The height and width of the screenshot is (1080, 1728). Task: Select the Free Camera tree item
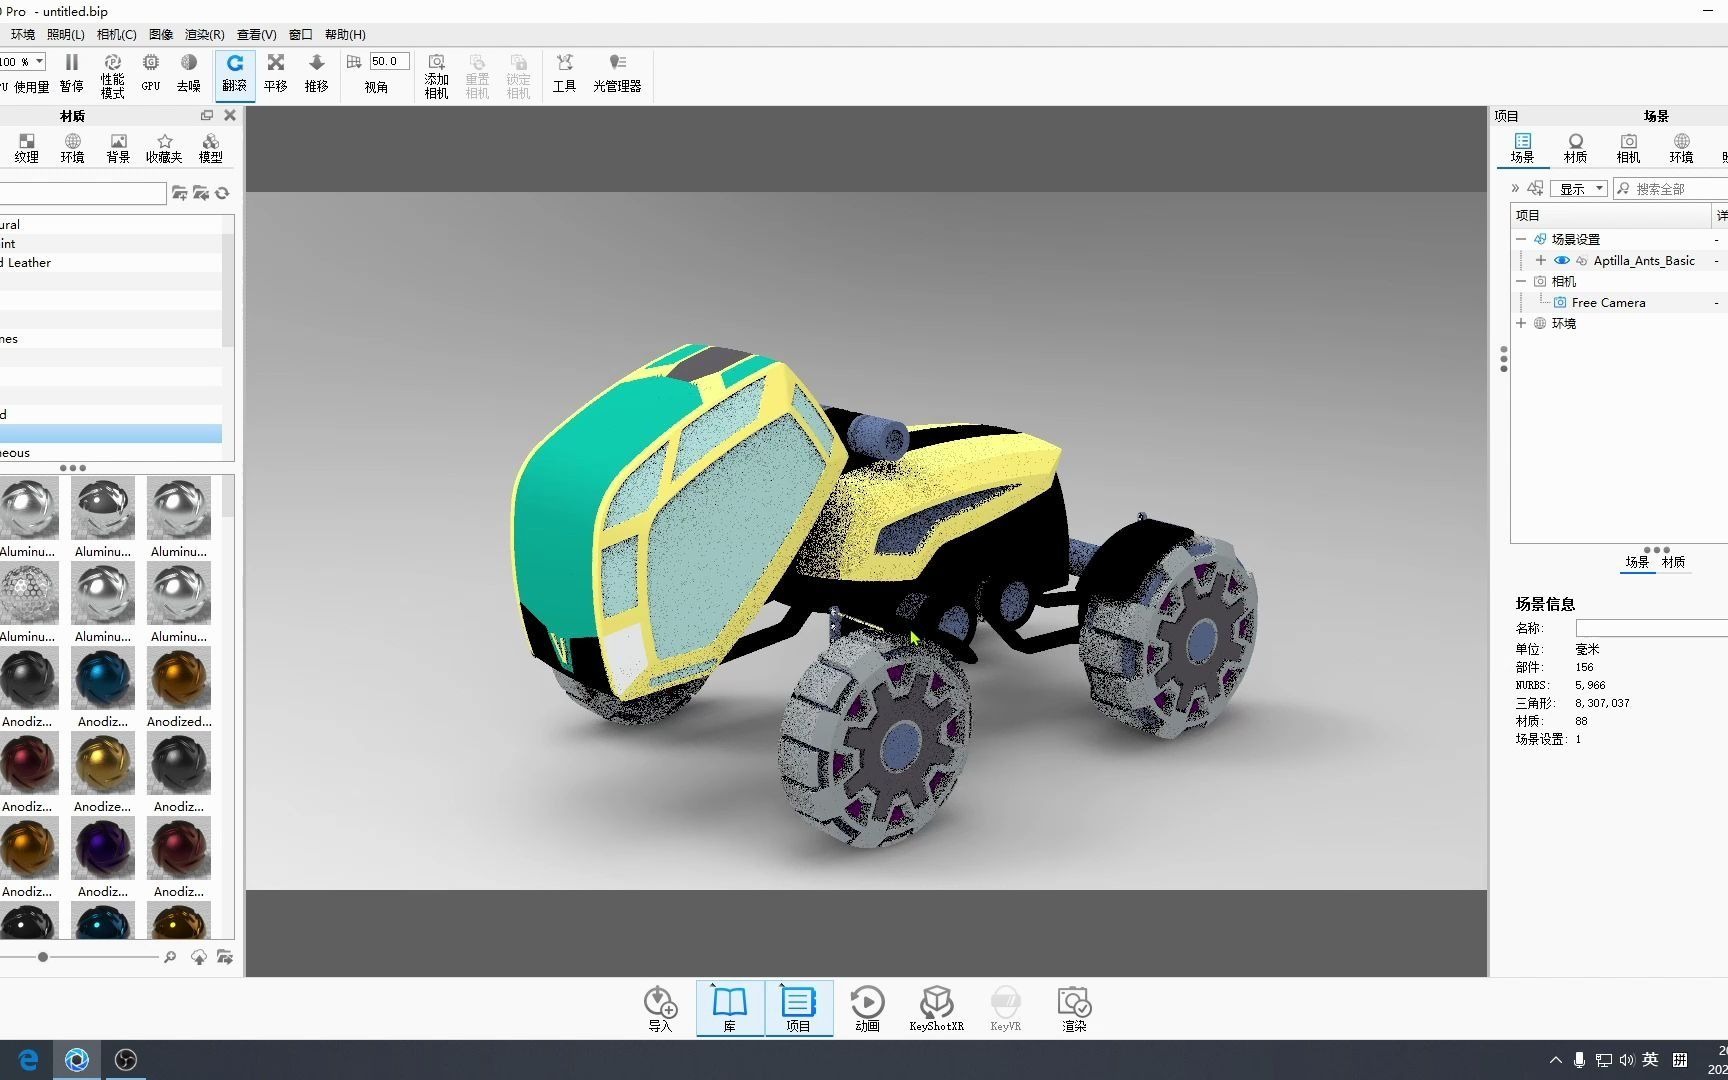(1608, 303)
